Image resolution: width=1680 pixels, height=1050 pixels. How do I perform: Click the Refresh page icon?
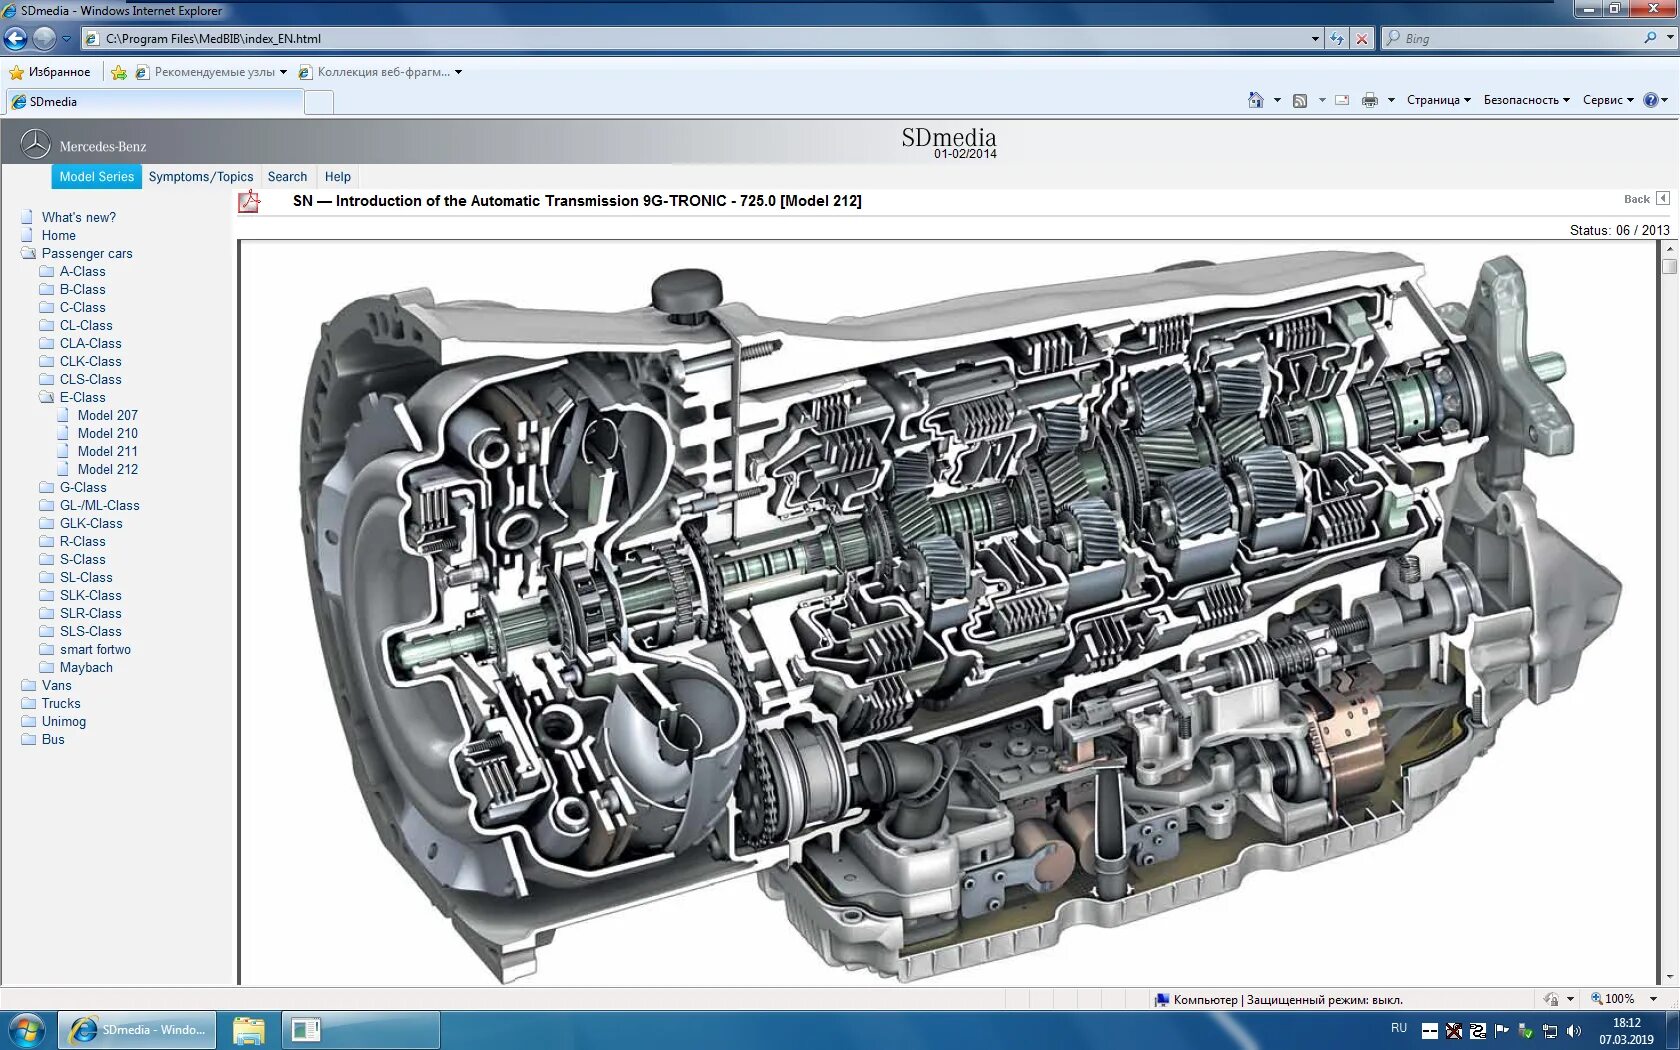(1337, 38)
